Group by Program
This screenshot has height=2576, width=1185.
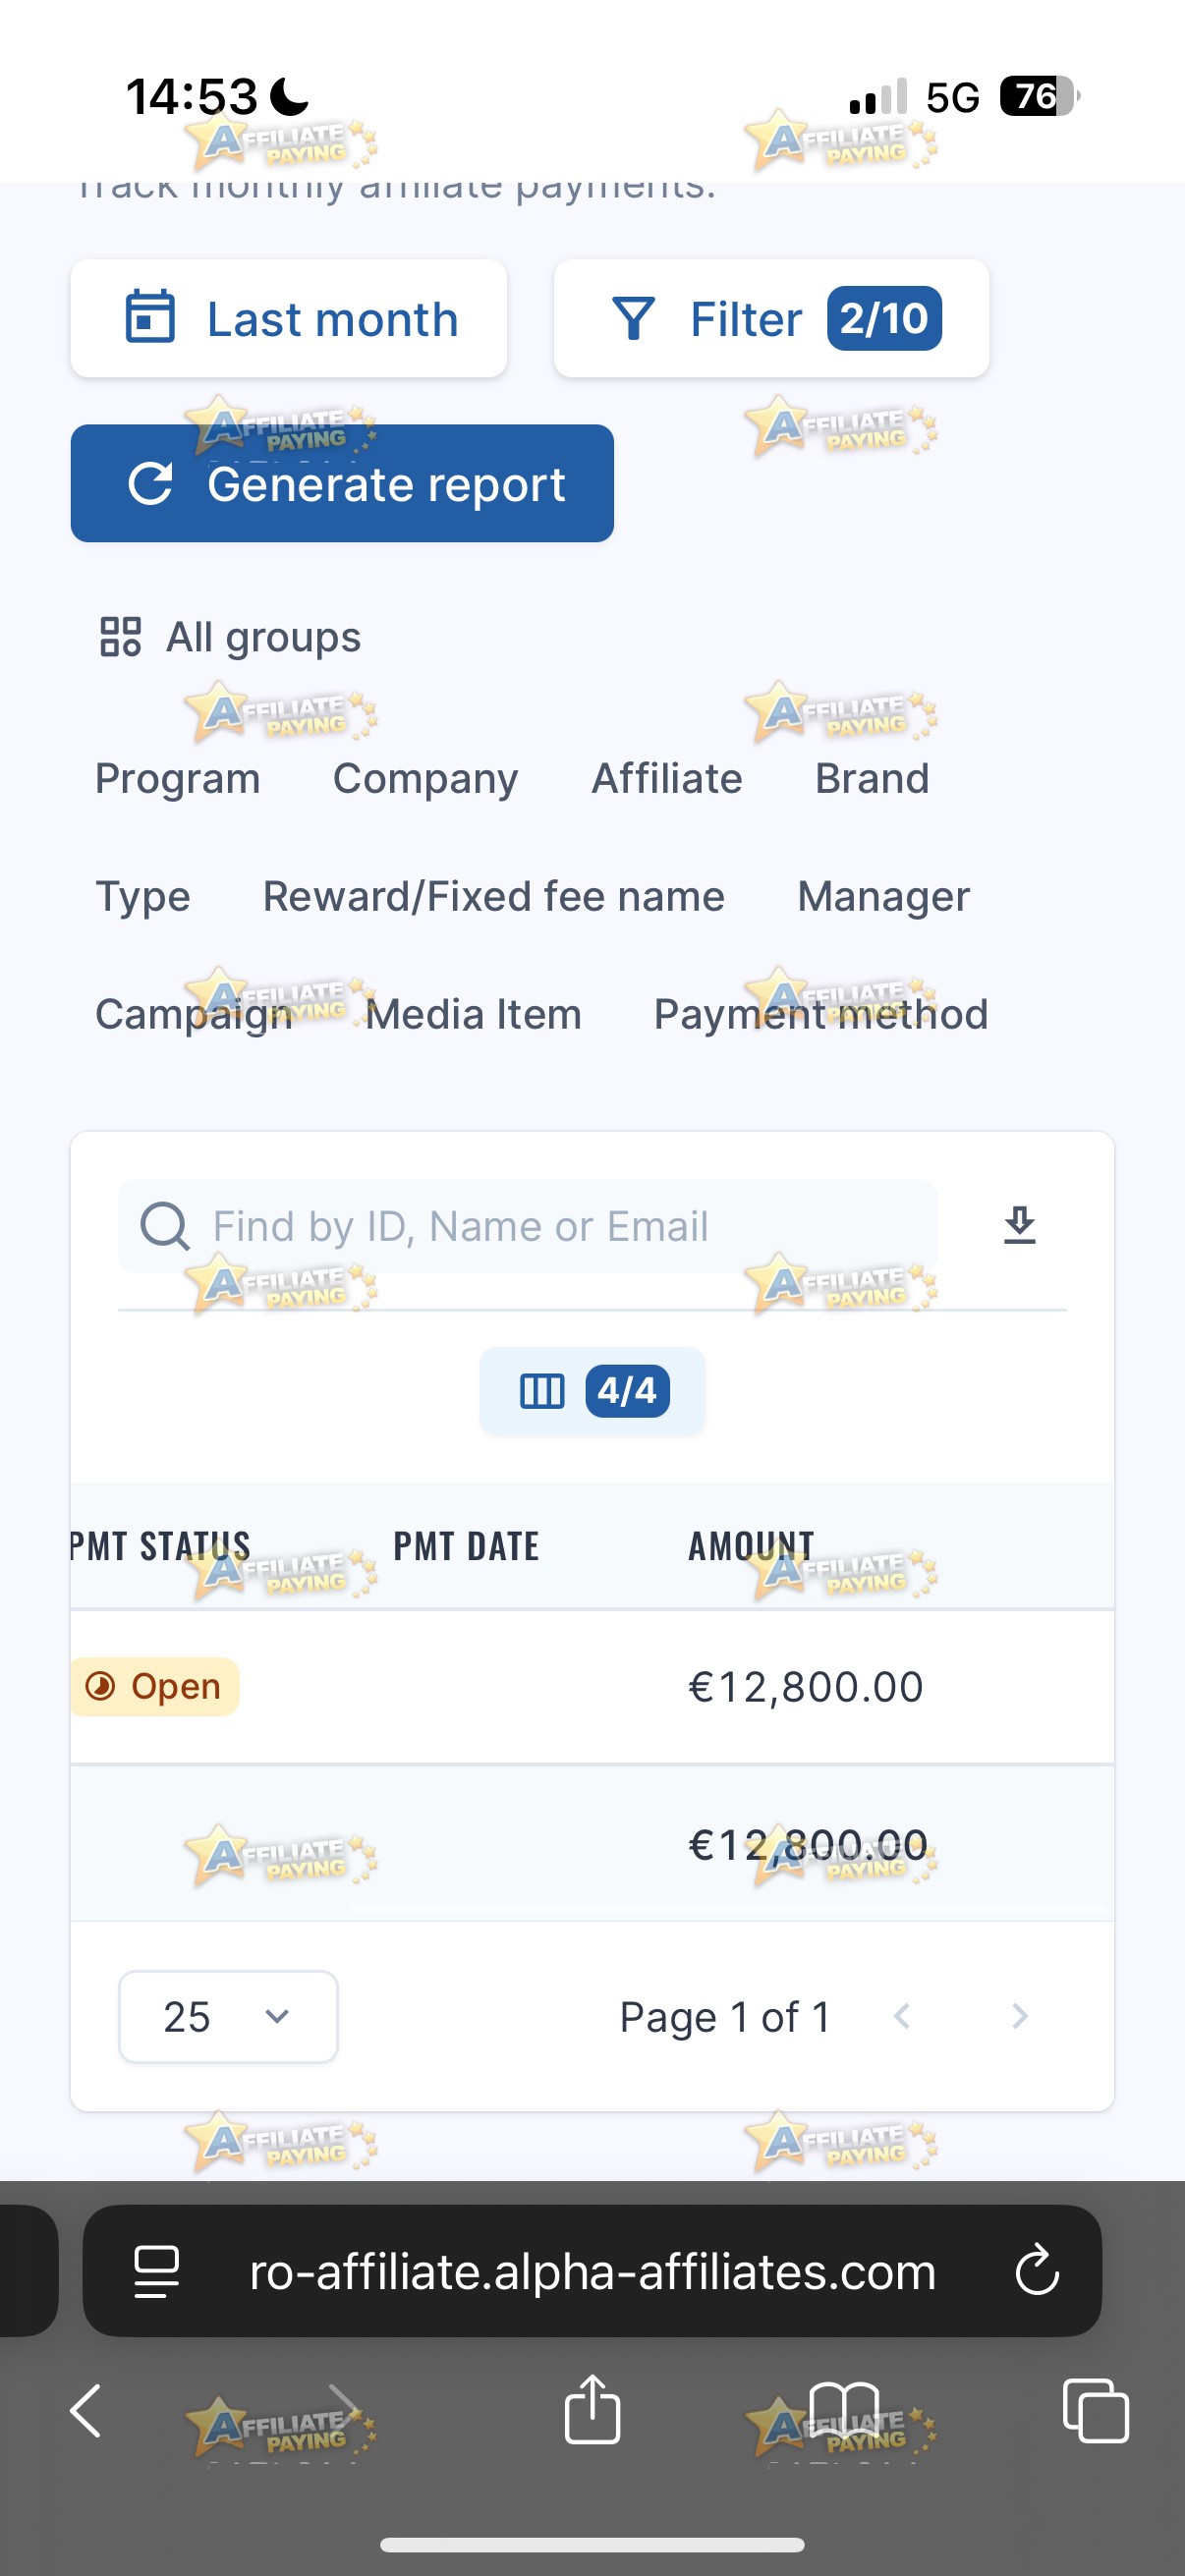point(178,778)
